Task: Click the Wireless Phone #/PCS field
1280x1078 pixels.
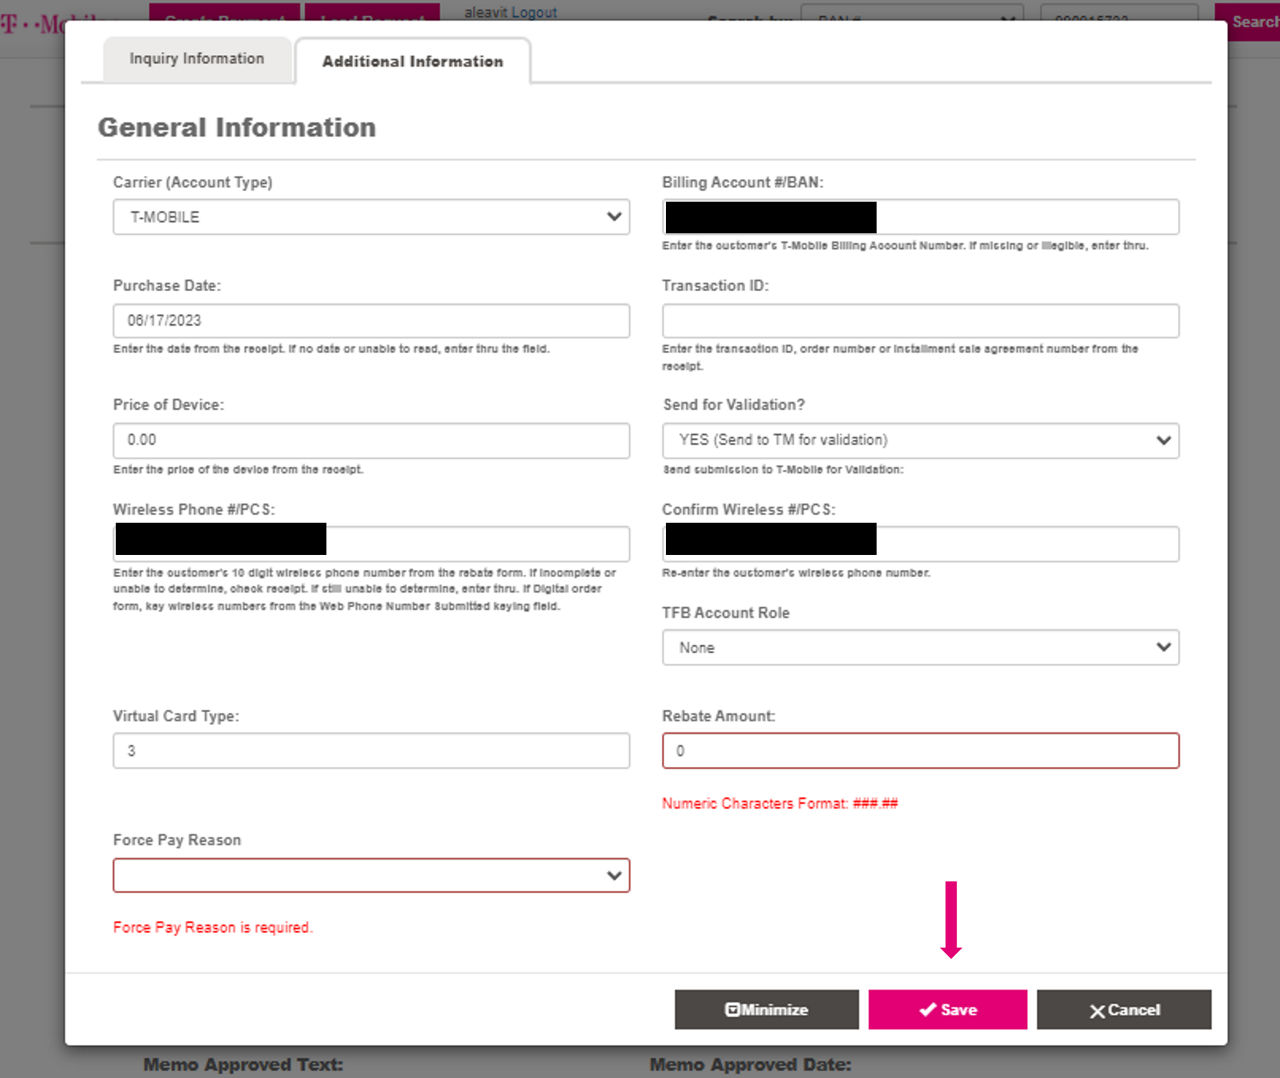Action: (371, 544)
